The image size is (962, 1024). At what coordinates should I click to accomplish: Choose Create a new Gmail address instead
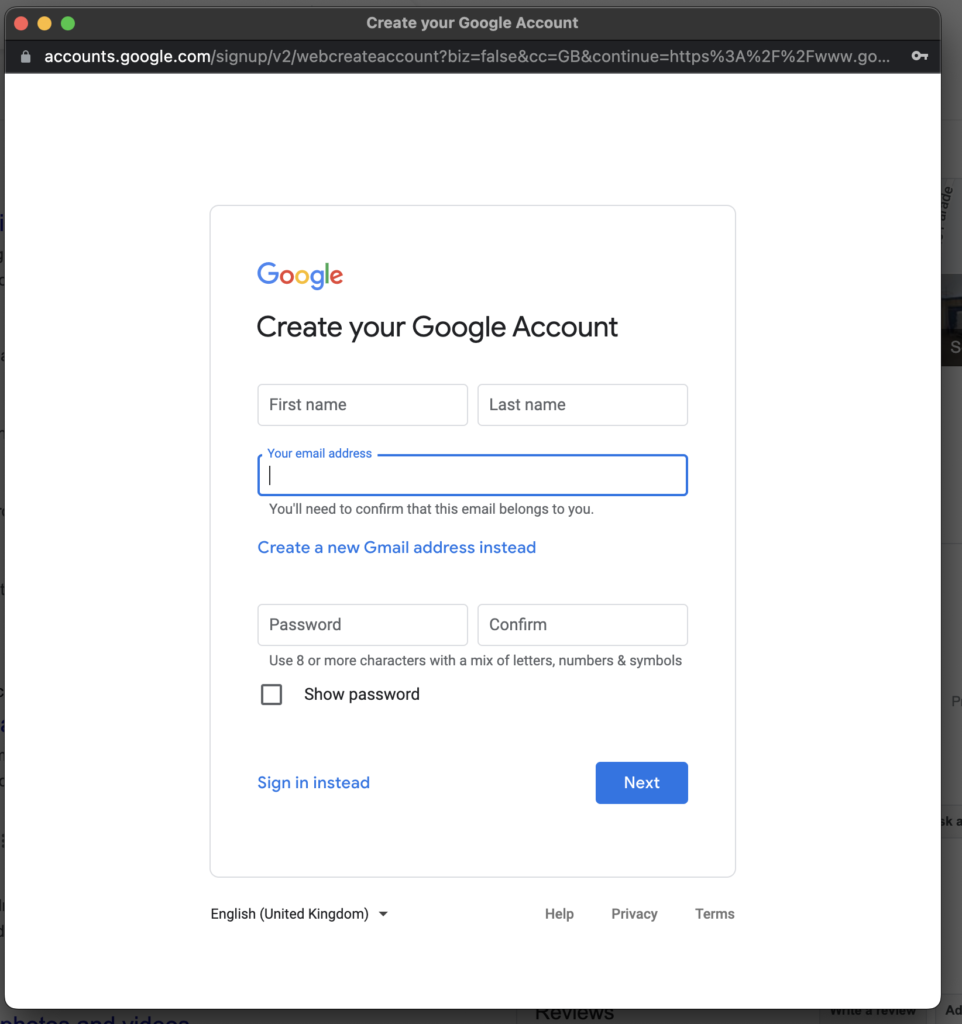tap(396, 548)
